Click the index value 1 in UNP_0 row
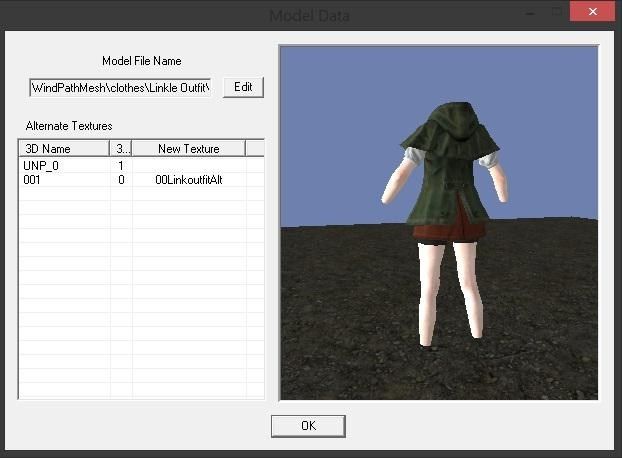Viewport: 622px width, 458px height. tap(121, 166)
